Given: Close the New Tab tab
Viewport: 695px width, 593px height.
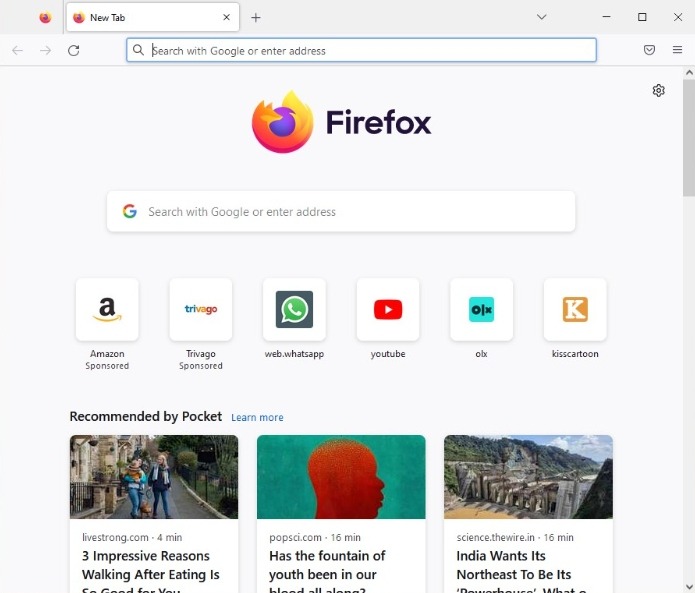Looking at the screenshot, I should (226, 17).
